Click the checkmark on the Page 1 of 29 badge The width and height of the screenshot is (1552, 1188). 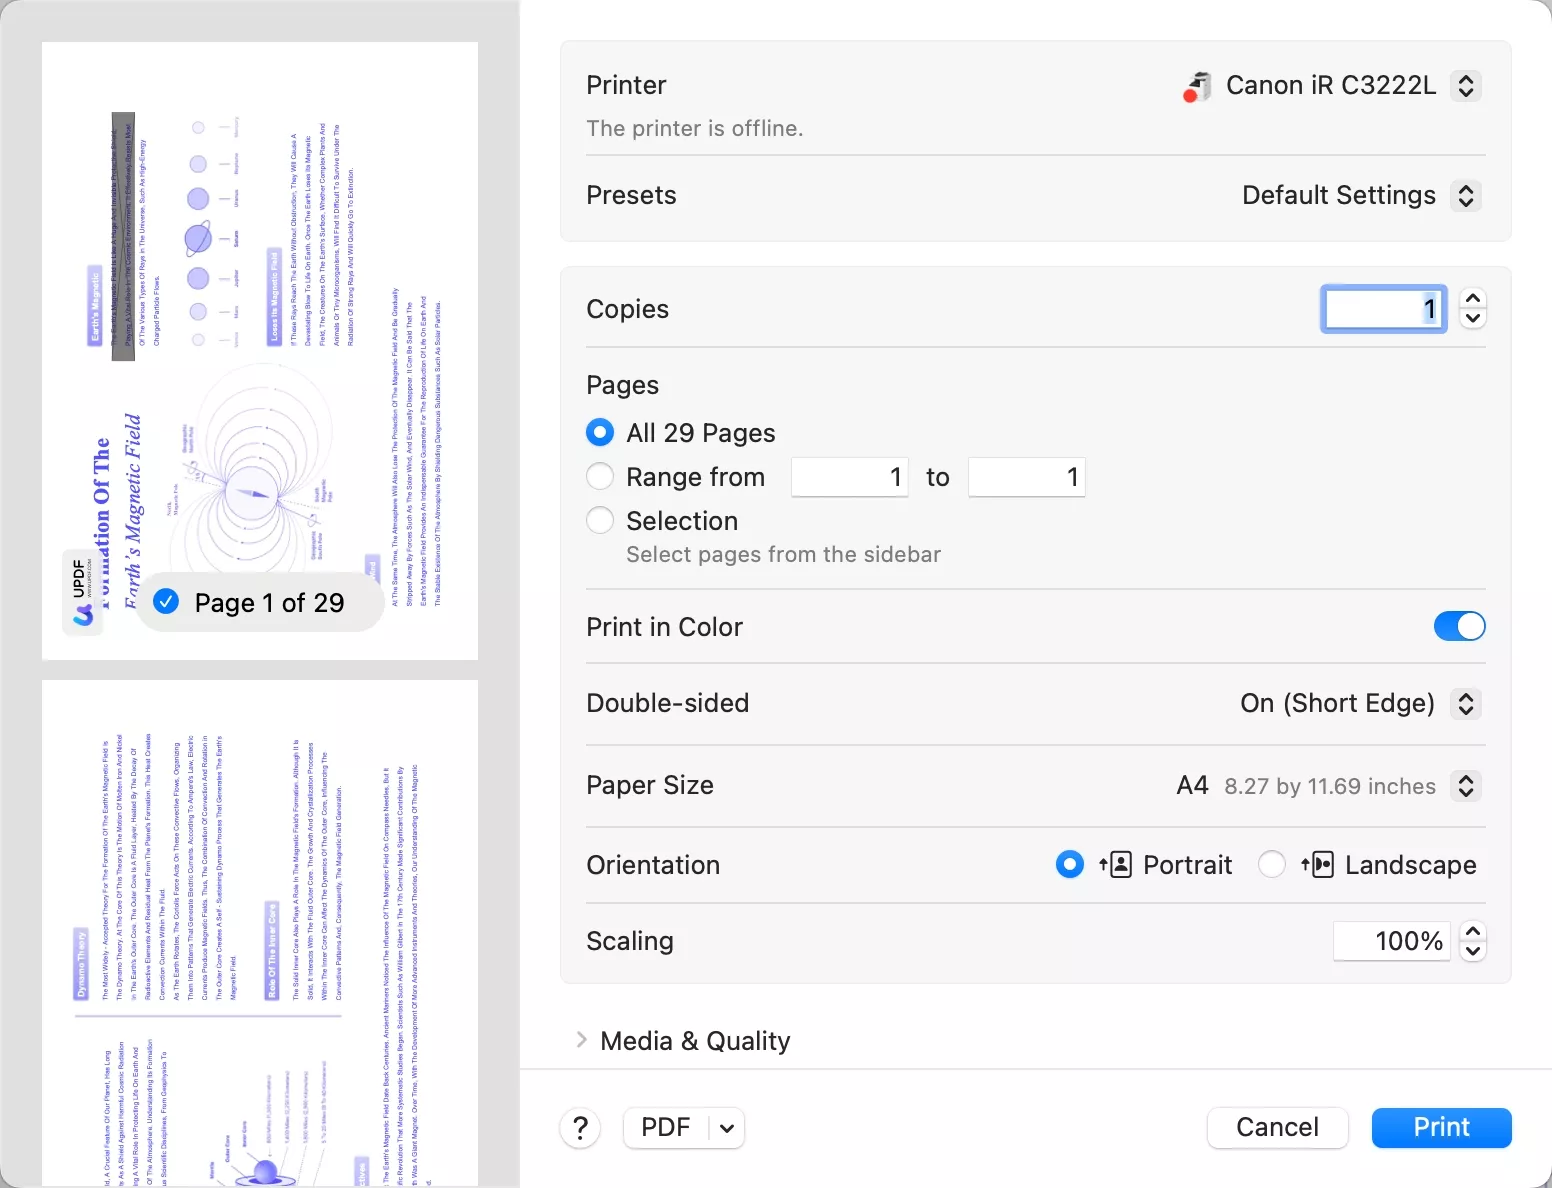click(166, 602)
